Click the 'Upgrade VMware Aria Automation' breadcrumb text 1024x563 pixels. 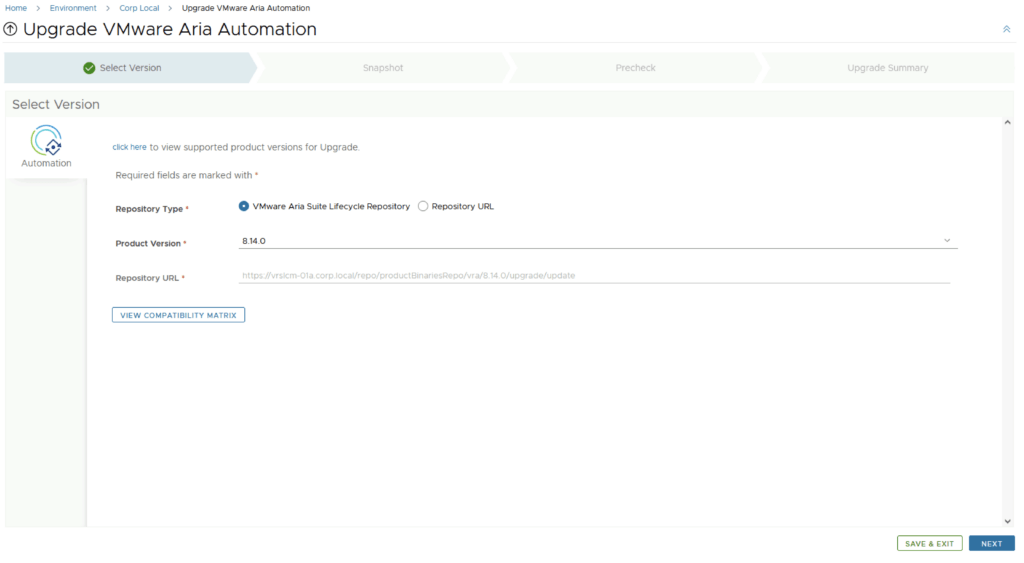[246, 8]
